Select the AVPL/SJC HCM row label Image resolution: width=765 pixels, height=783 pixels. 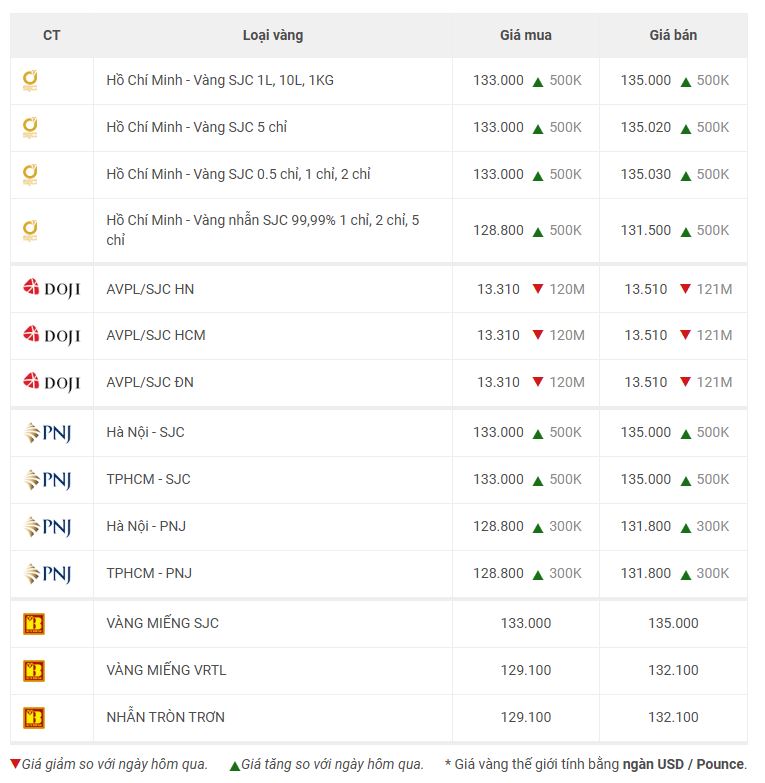point(156,335)
